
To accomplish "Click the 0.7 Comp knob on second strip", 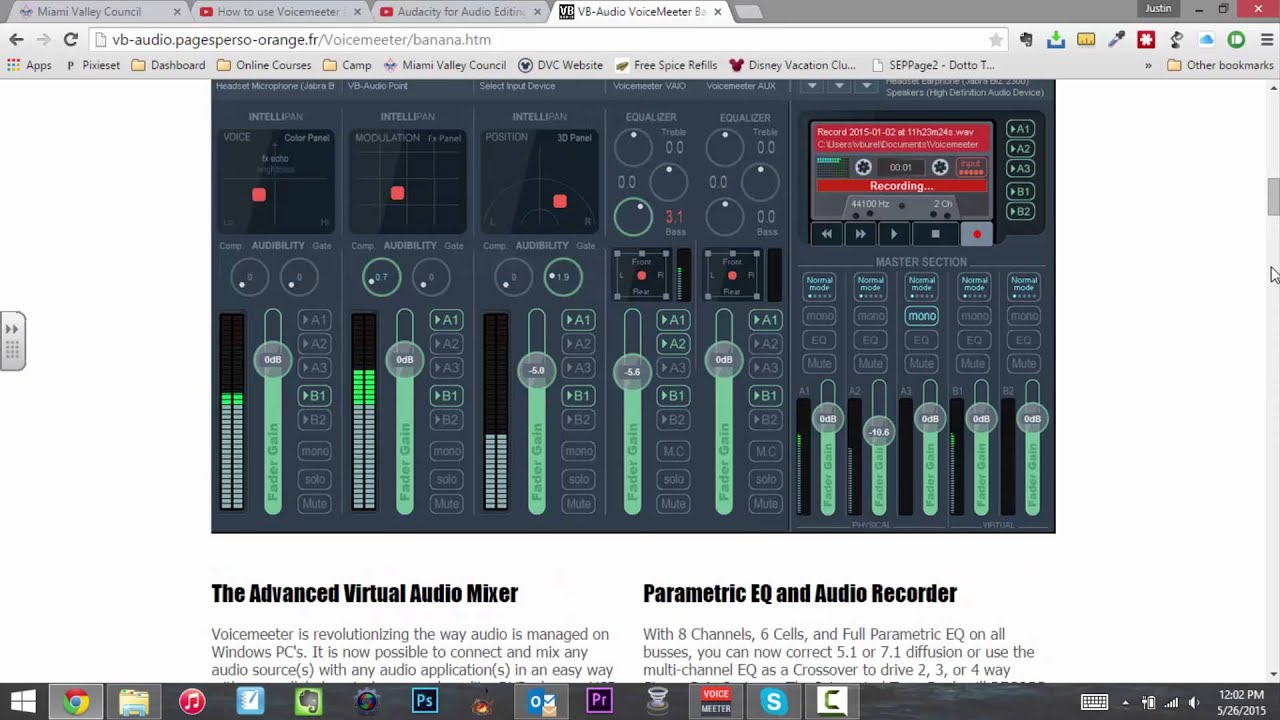I will 381,277.
